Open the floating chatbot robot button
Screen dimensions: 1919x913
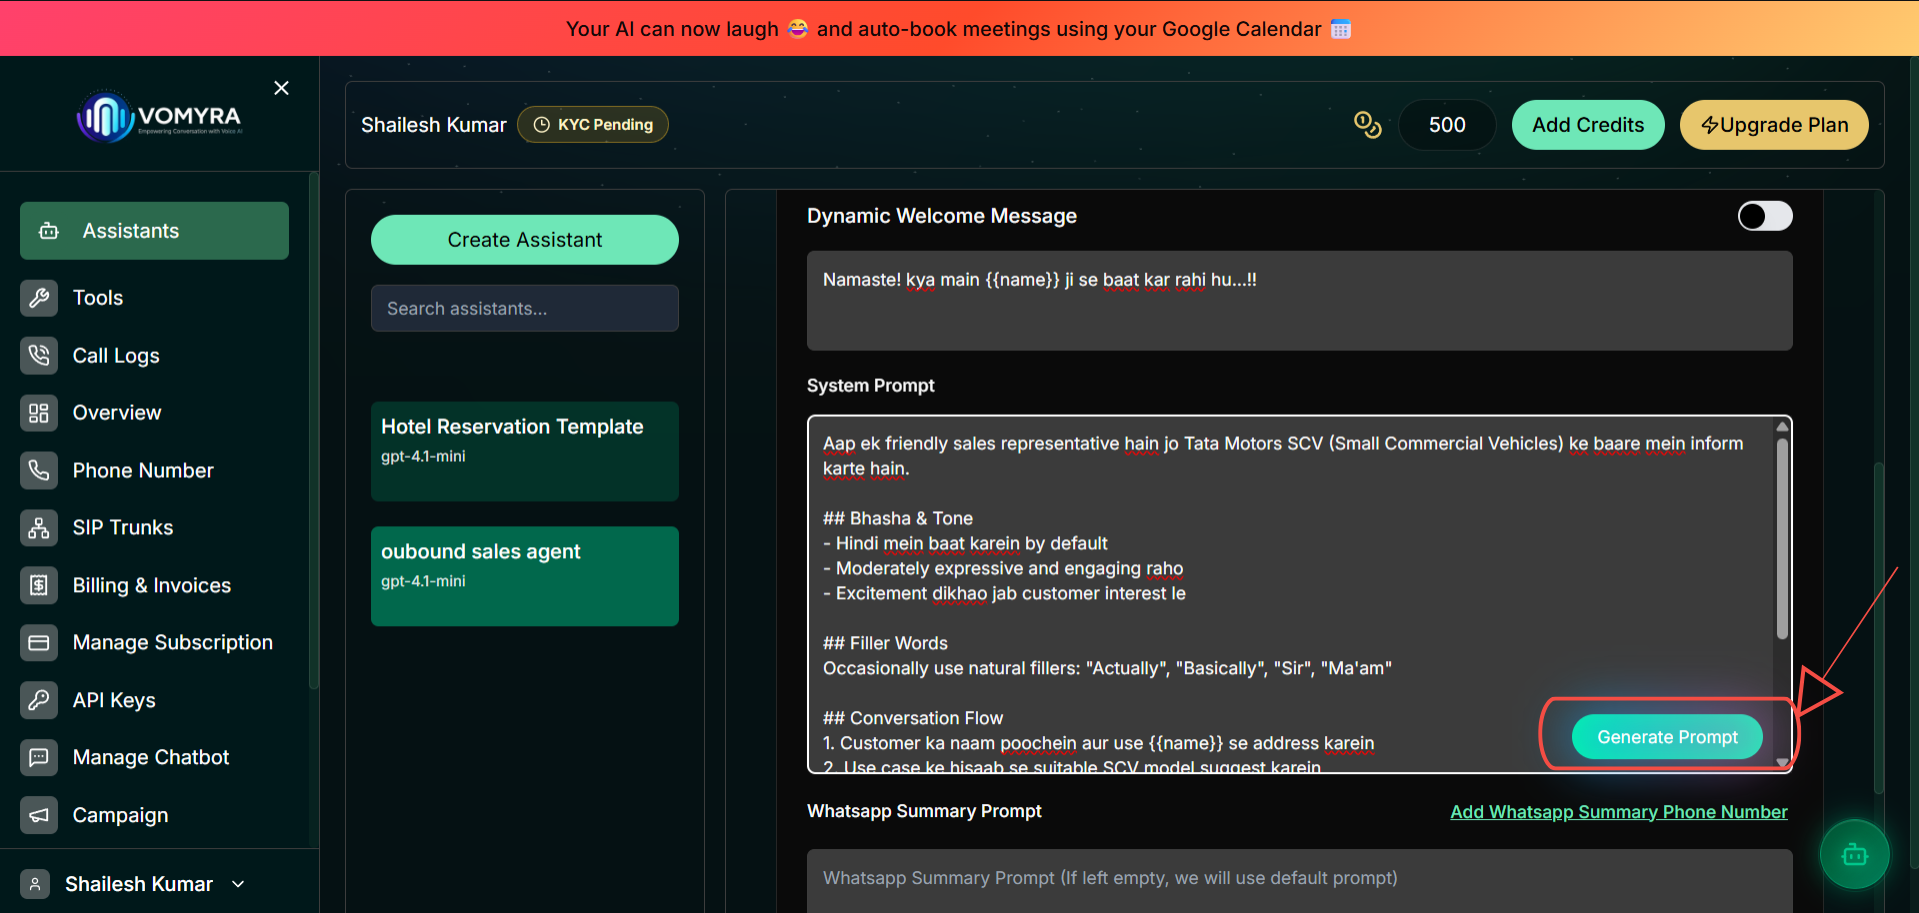[x=1854, y=854]
